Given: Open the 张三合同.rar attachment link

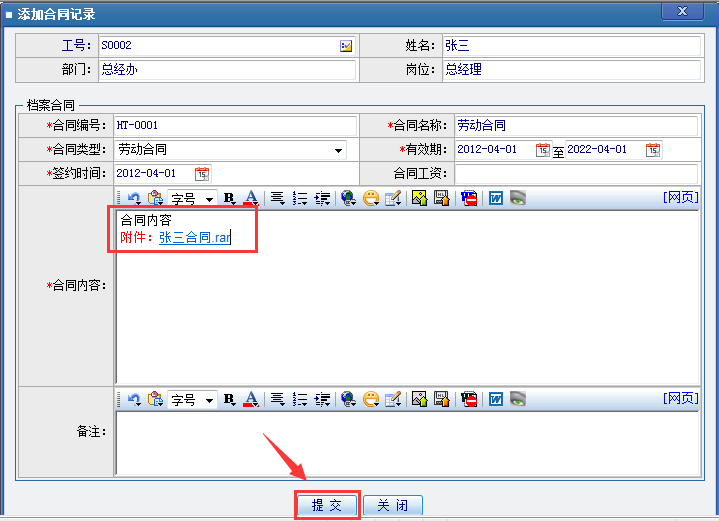Looking at the screenshot, I should 195,238.
